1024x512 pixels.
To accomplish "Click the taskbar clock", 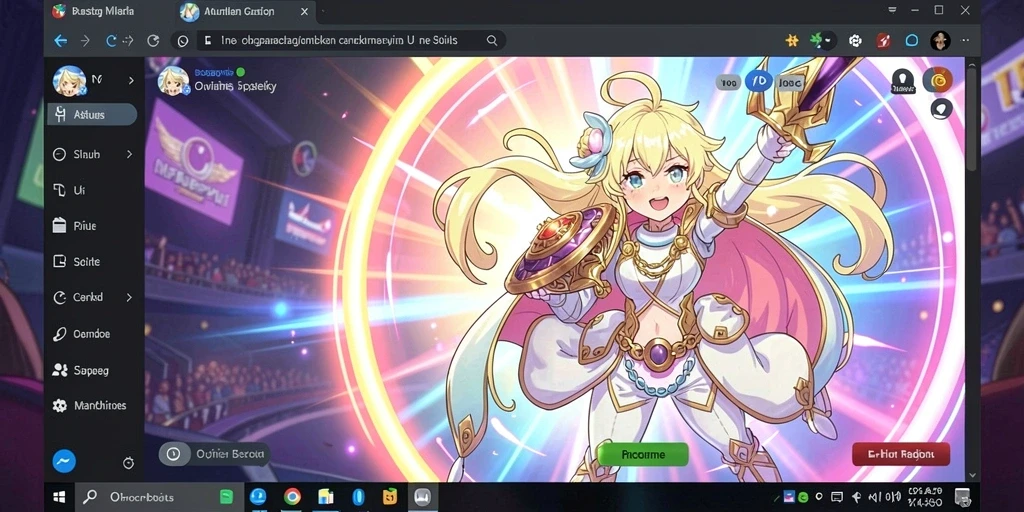I will coord(924,497).
